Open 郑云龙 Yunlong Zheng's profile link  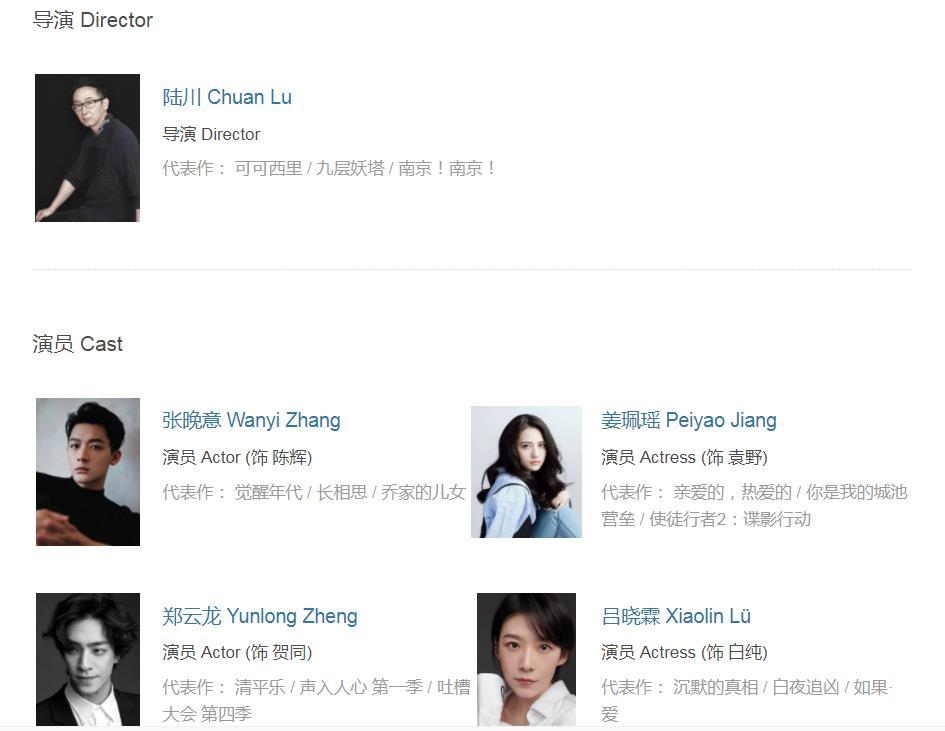tap(260, 616)
